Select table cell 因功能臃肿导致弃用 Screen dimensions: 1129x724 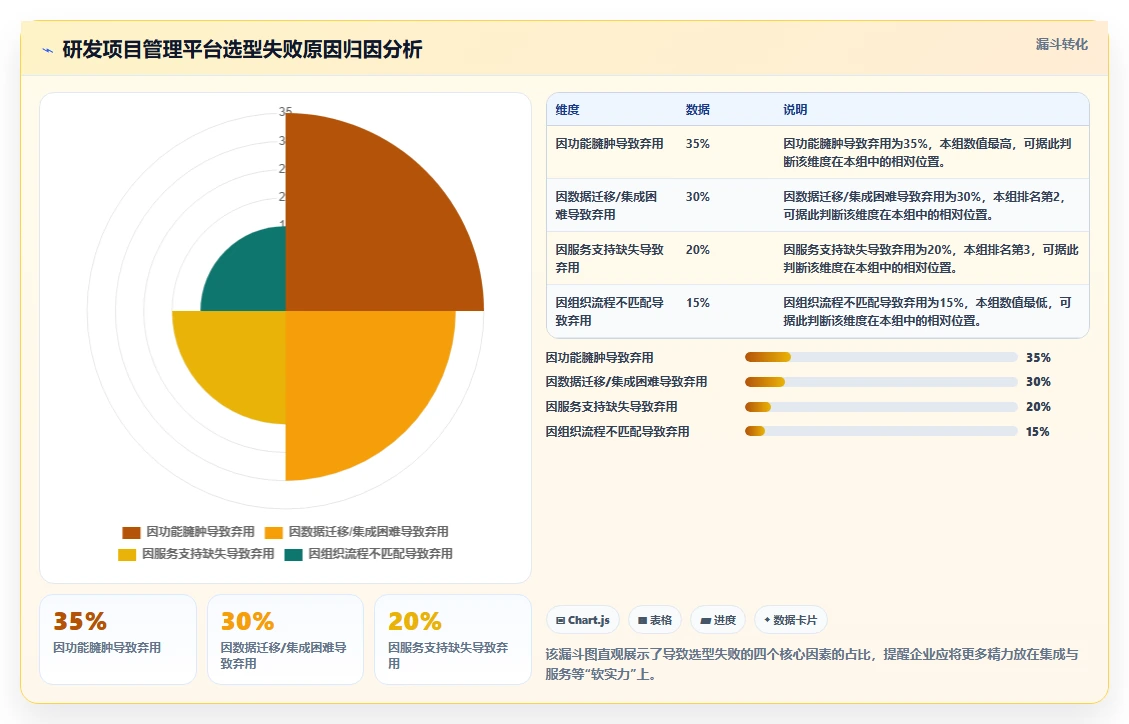pyautogui.click(x=609, y=144)
